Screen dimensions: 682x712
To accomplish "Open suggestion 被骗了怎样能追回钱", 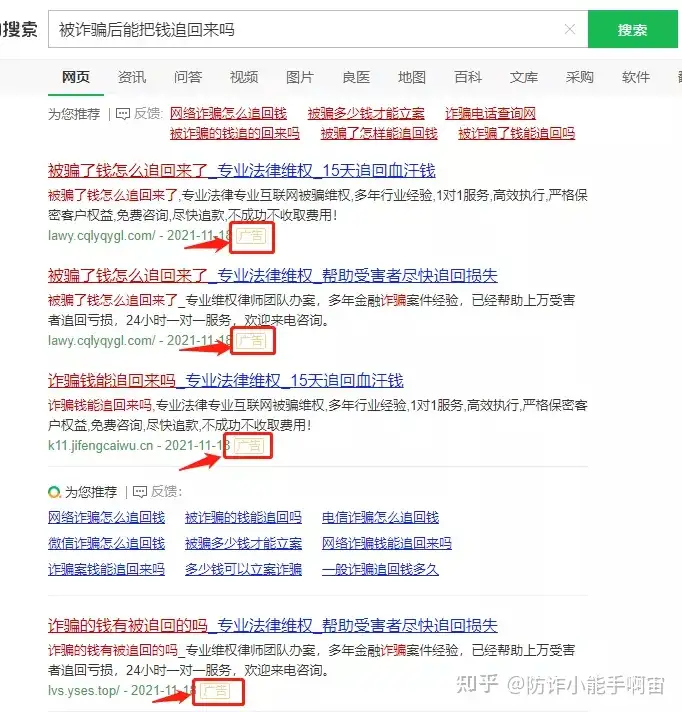I will tap(379, 134).
